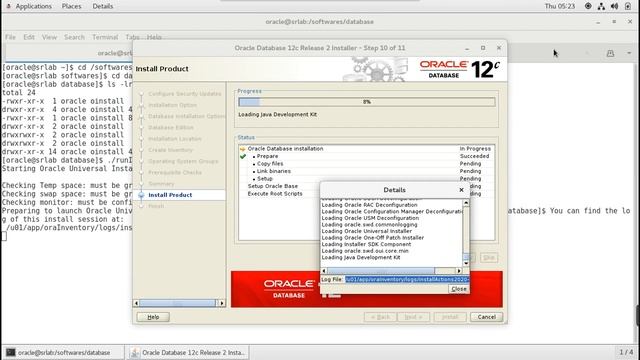The width and height of the screenshot is (640, 360).
Task: Click Loading Oracle RAC Deconfiguration line
Action: click(x=369, y=205)
